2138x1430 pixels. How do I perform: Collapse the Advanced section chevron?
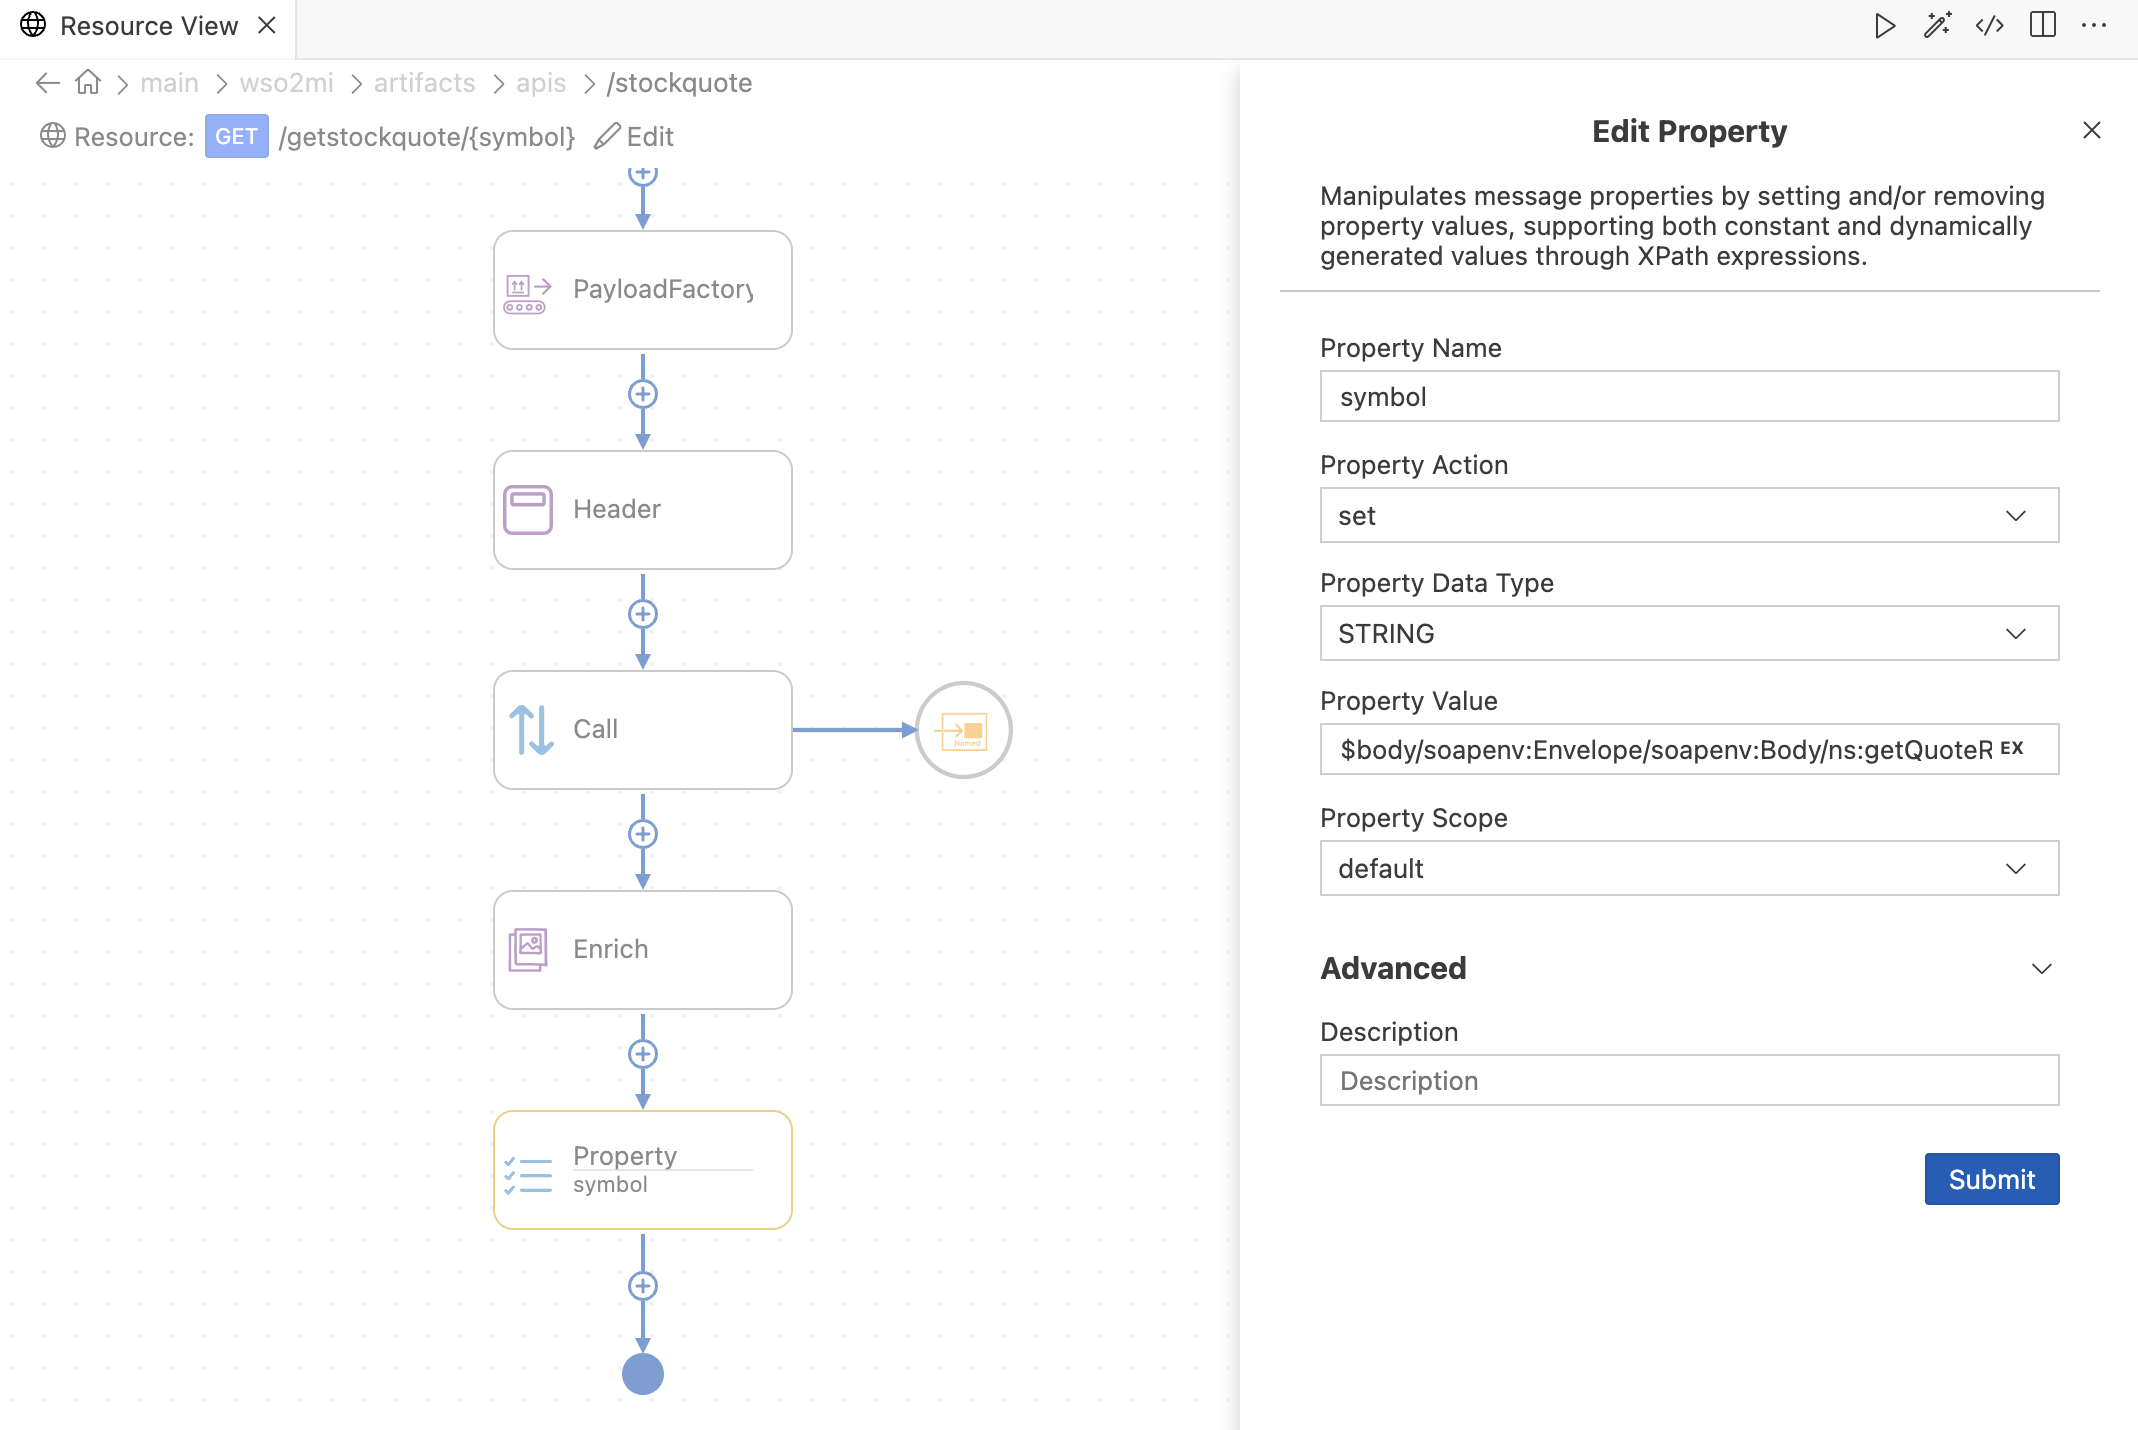pyautogui.click(x=2042, y=968)
